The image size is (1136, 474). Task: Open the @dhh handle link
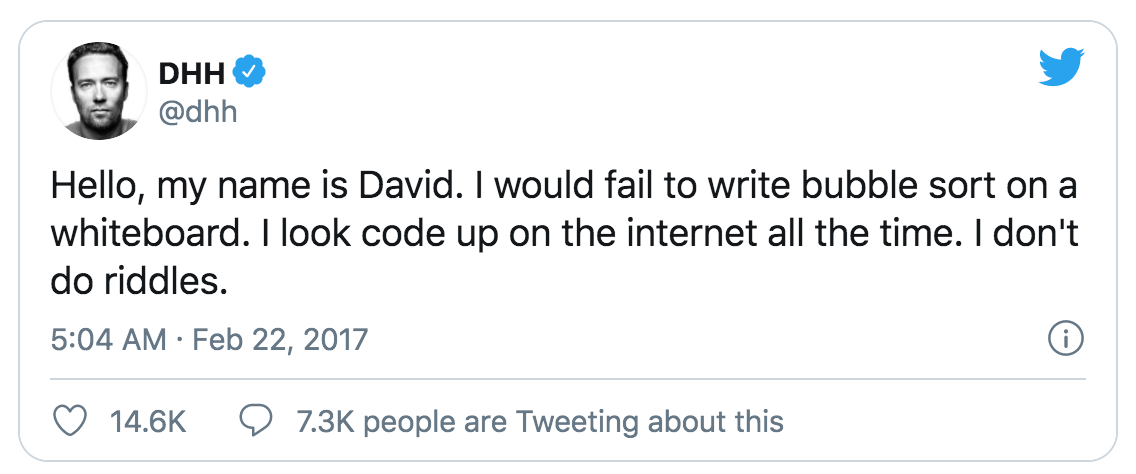[197, 109]
